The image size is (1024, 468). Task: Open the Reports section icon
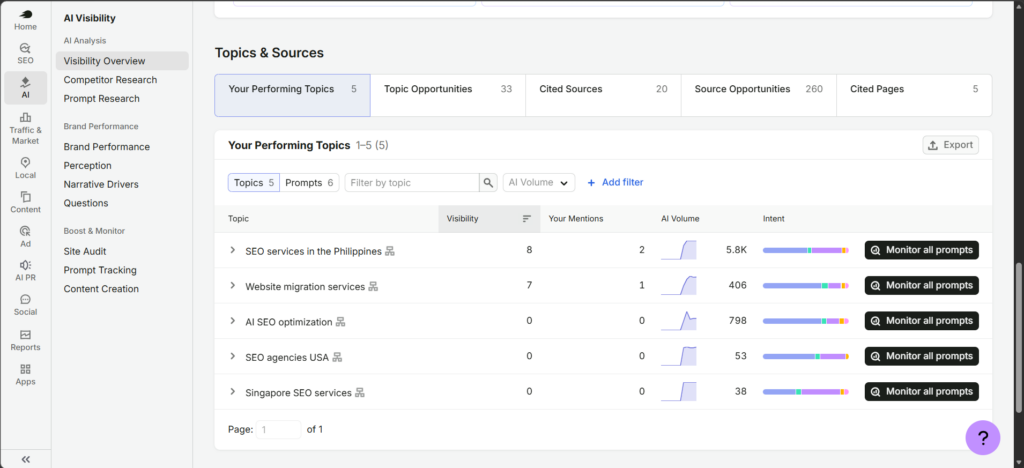pyautogui.click(x=25, y=340)
